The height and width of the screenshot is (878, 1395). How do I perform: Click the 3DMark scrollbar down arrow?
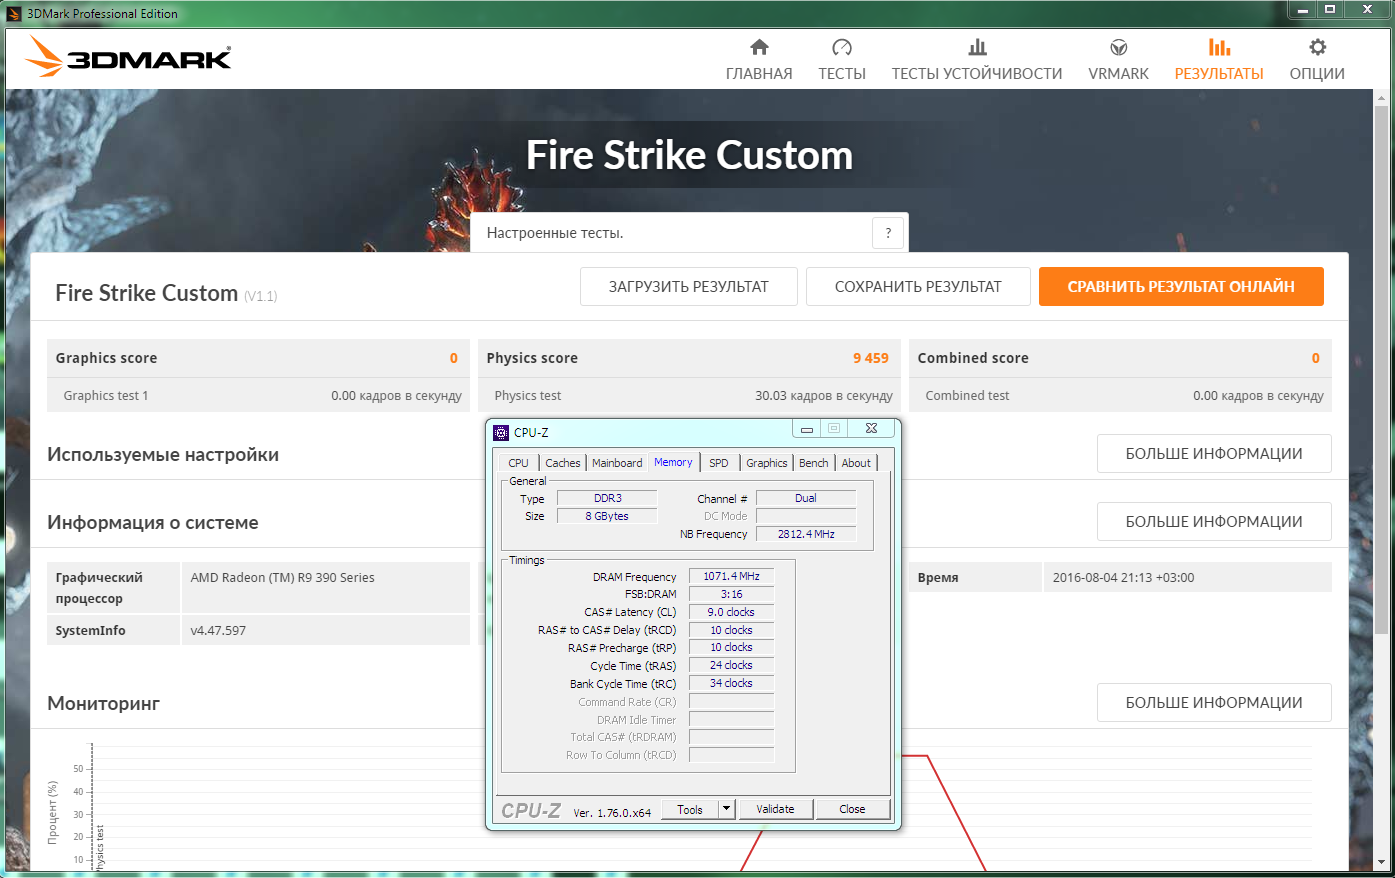(1383, 862)
